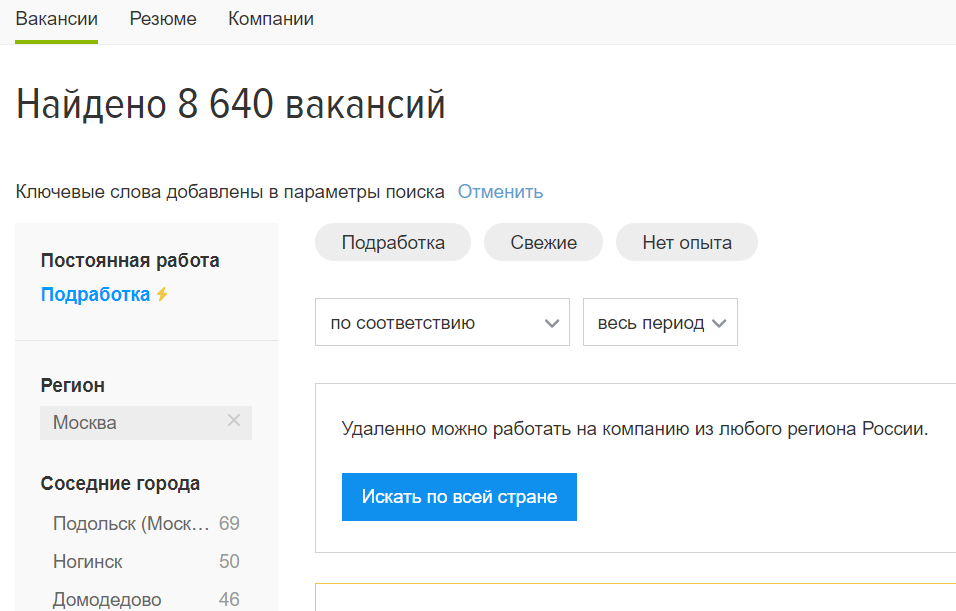This screenshot has height=611, width=956.
Task: Open the весь период time filter dropdown
Action: [660, 322]
